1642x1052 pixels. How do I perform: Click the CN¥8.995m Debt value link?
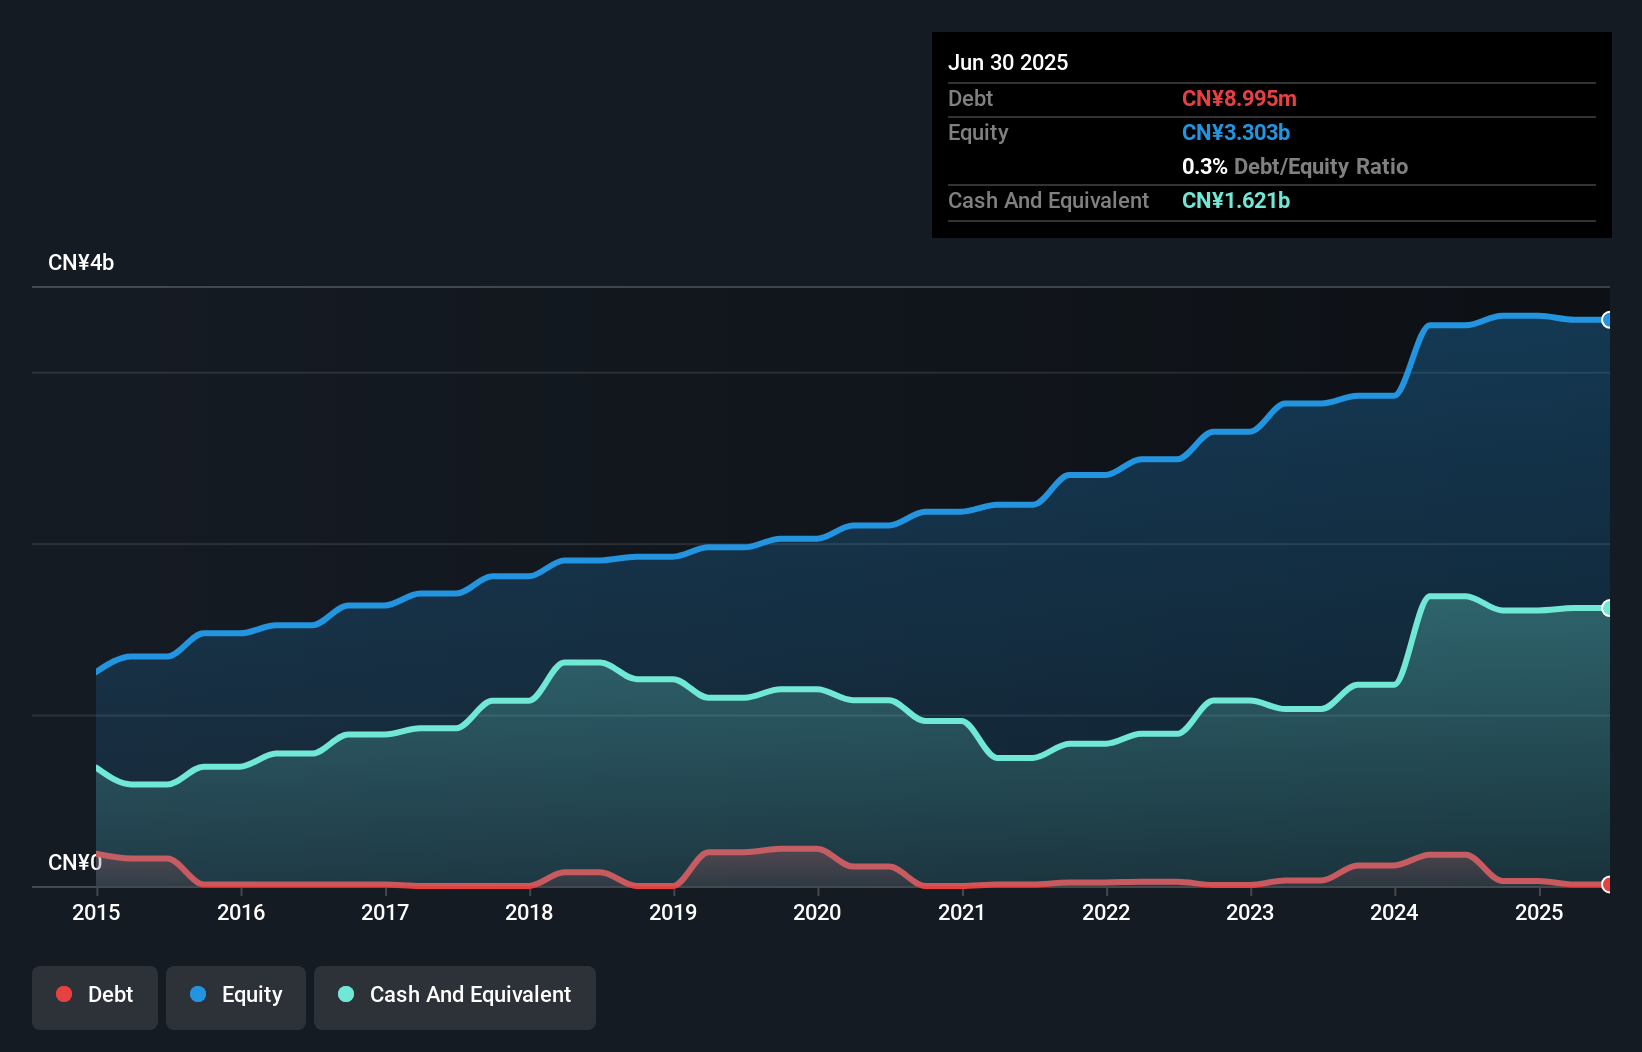[1240, 98]
